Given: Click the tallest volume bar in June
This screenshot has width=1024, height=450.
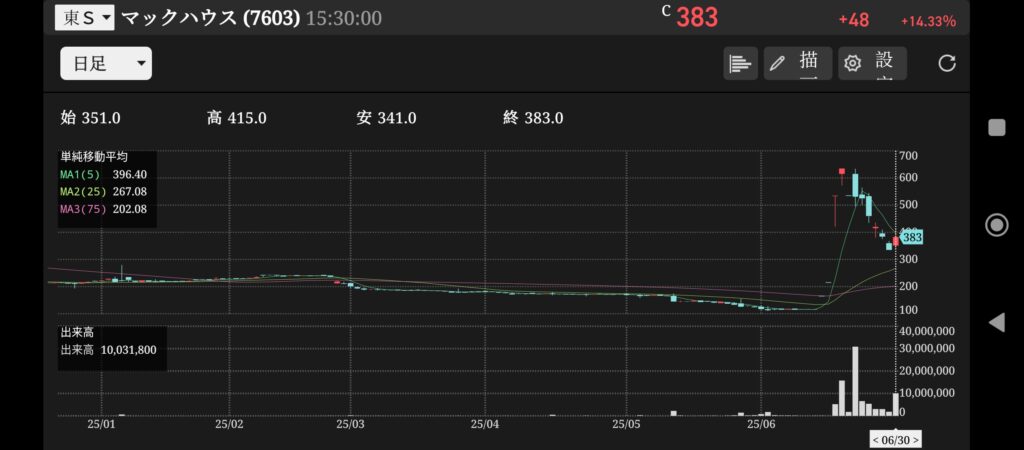Looking at the screenshot, I should [x=855, y=381].
